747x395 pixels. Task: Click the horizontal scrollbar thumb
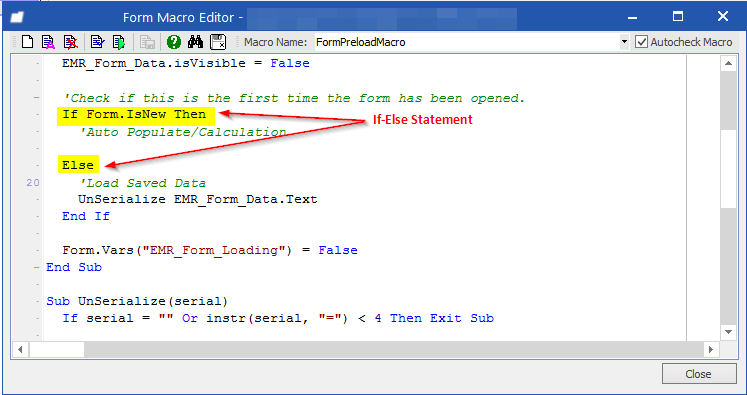[x=57, y=349]
